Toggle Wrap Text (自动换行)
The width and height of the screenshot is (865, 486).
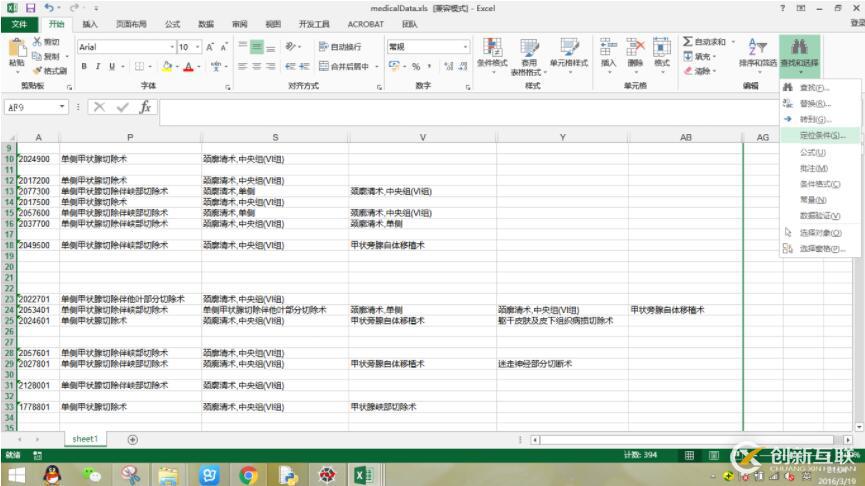(340, 47)
